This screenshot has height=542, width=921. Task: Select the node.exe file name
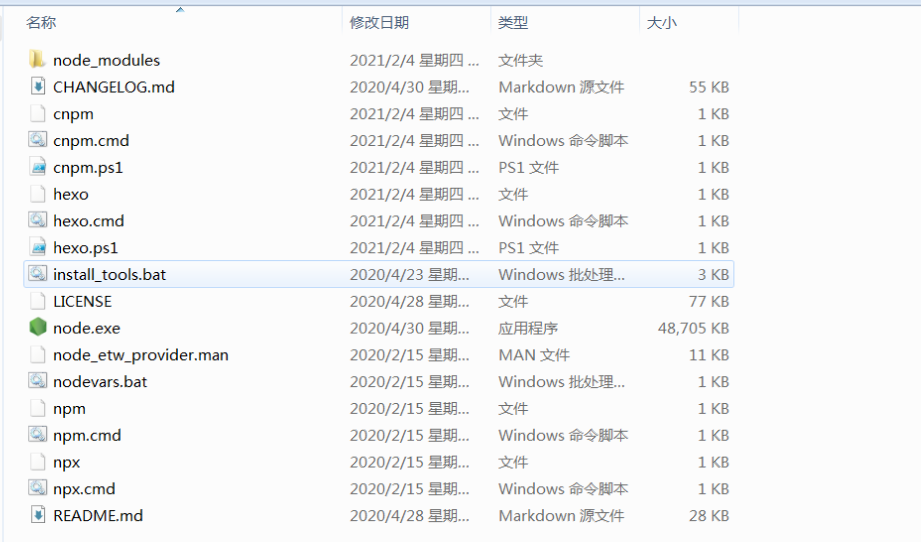86,328
